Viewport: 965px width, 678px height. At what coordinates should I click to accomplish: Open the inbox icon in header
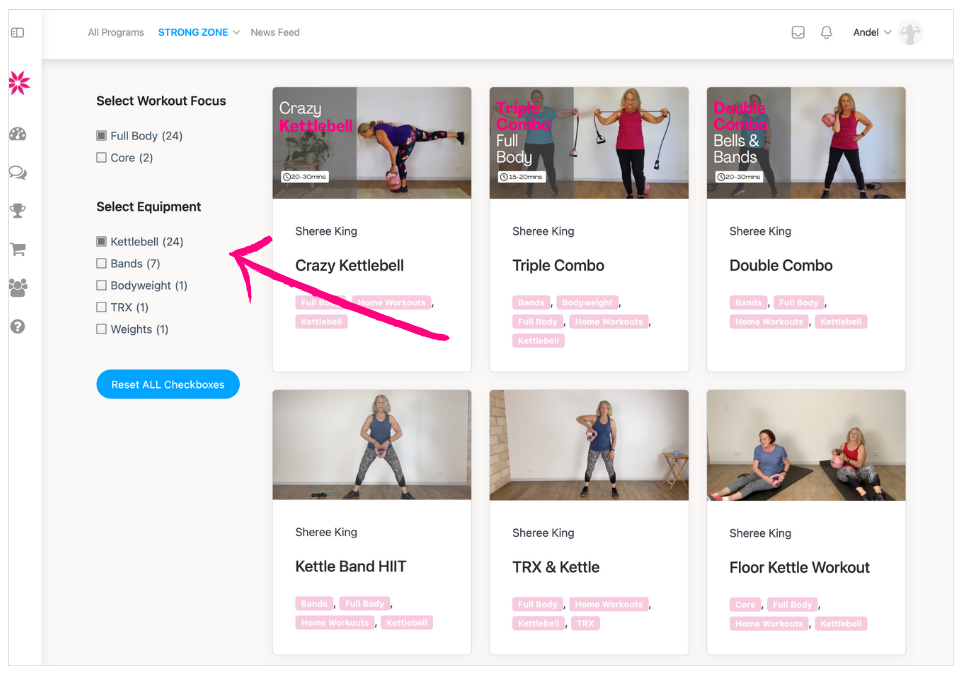pyautogui.click(x=798, y=33)
